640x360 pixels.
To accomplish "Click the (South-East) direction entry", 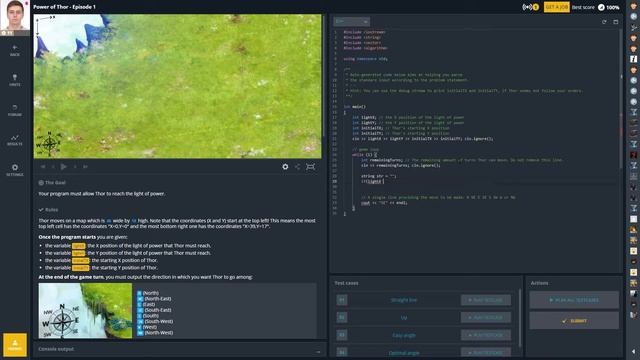I will (154, 310).
